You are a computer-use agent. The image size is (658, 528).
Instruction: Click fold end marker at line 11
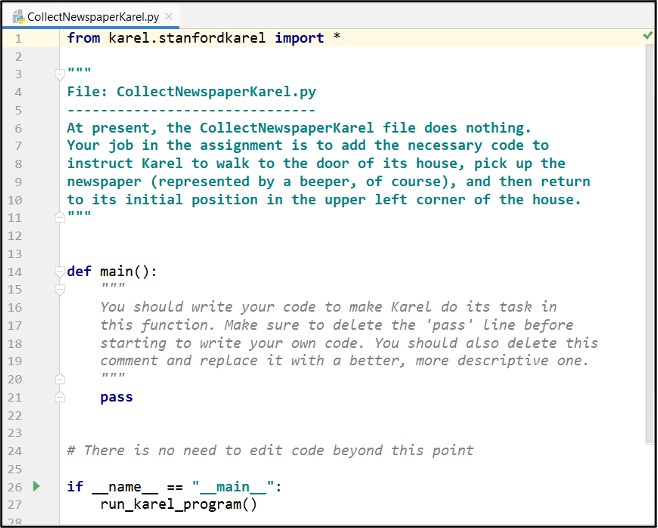pos(60,217)
